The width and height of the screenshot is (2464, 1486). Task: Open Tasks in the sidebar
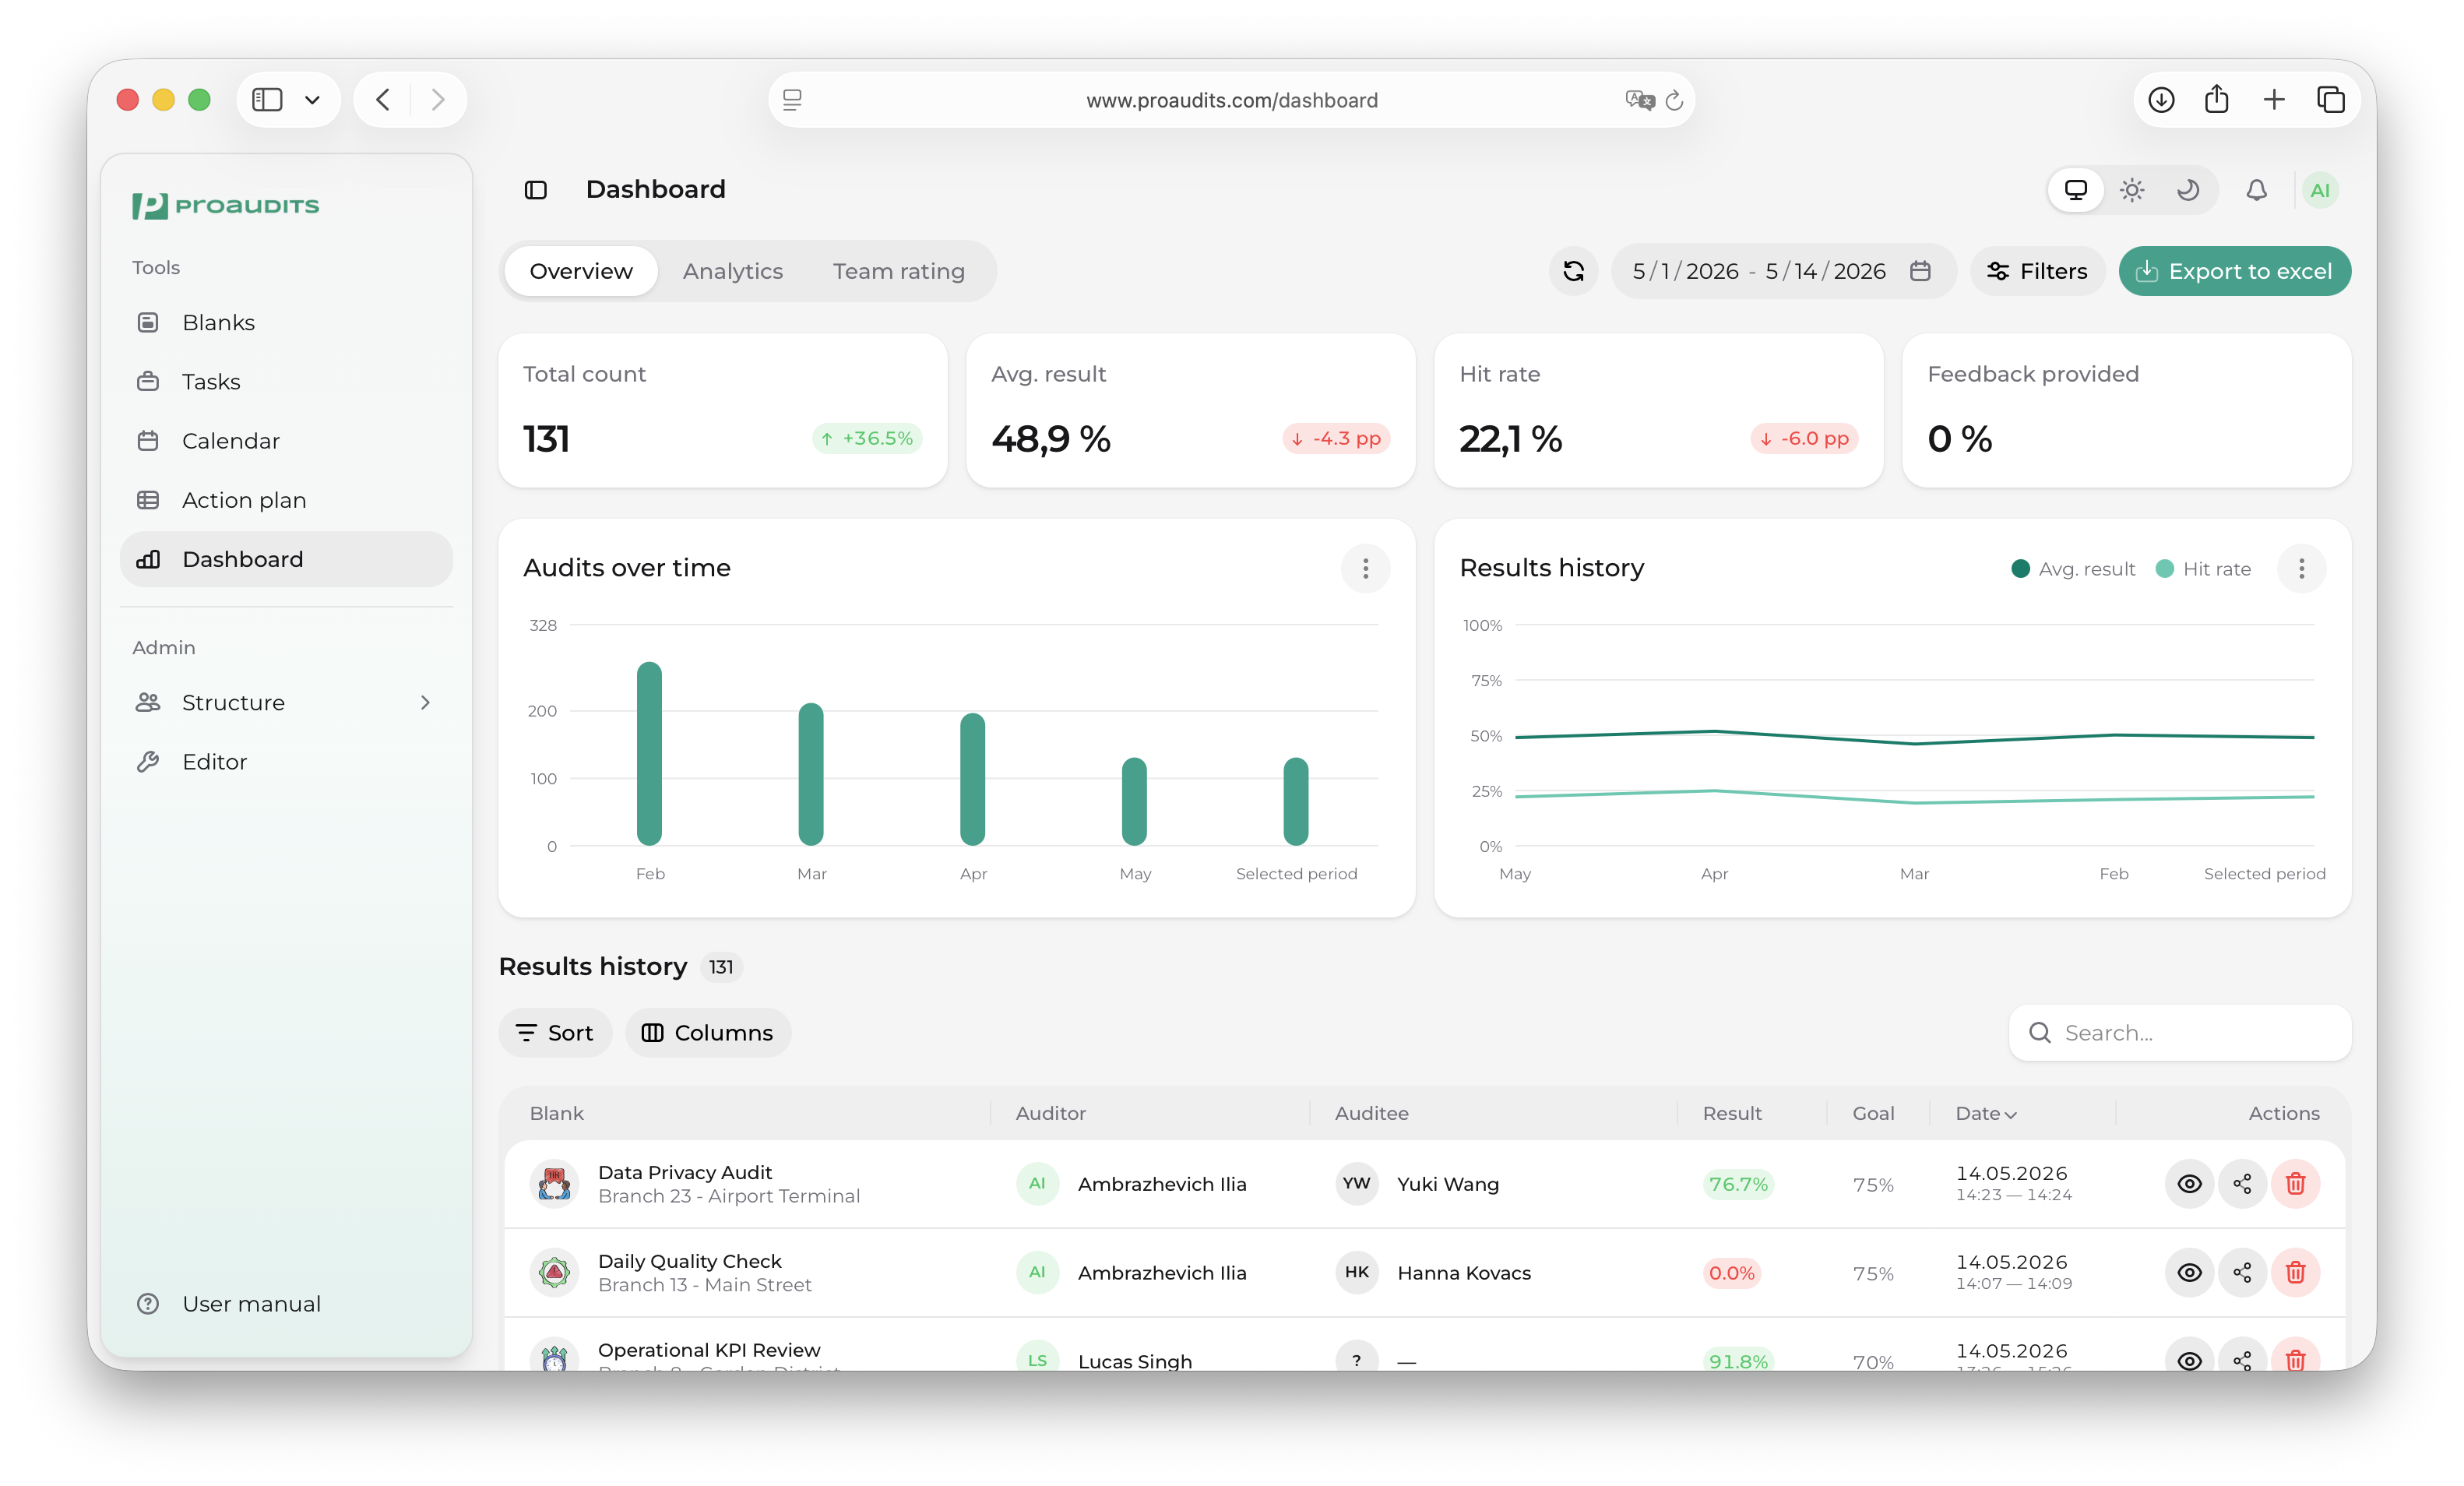[286, 381]
